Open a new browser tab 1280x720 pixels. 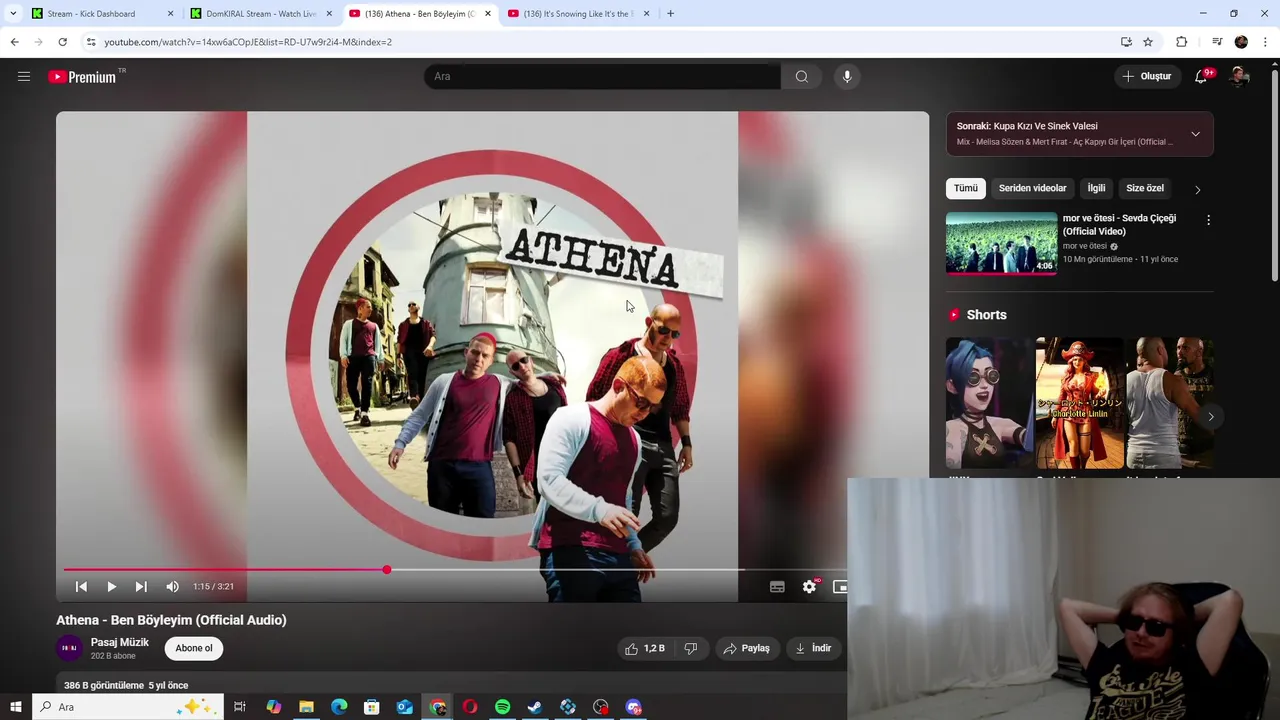670,14
